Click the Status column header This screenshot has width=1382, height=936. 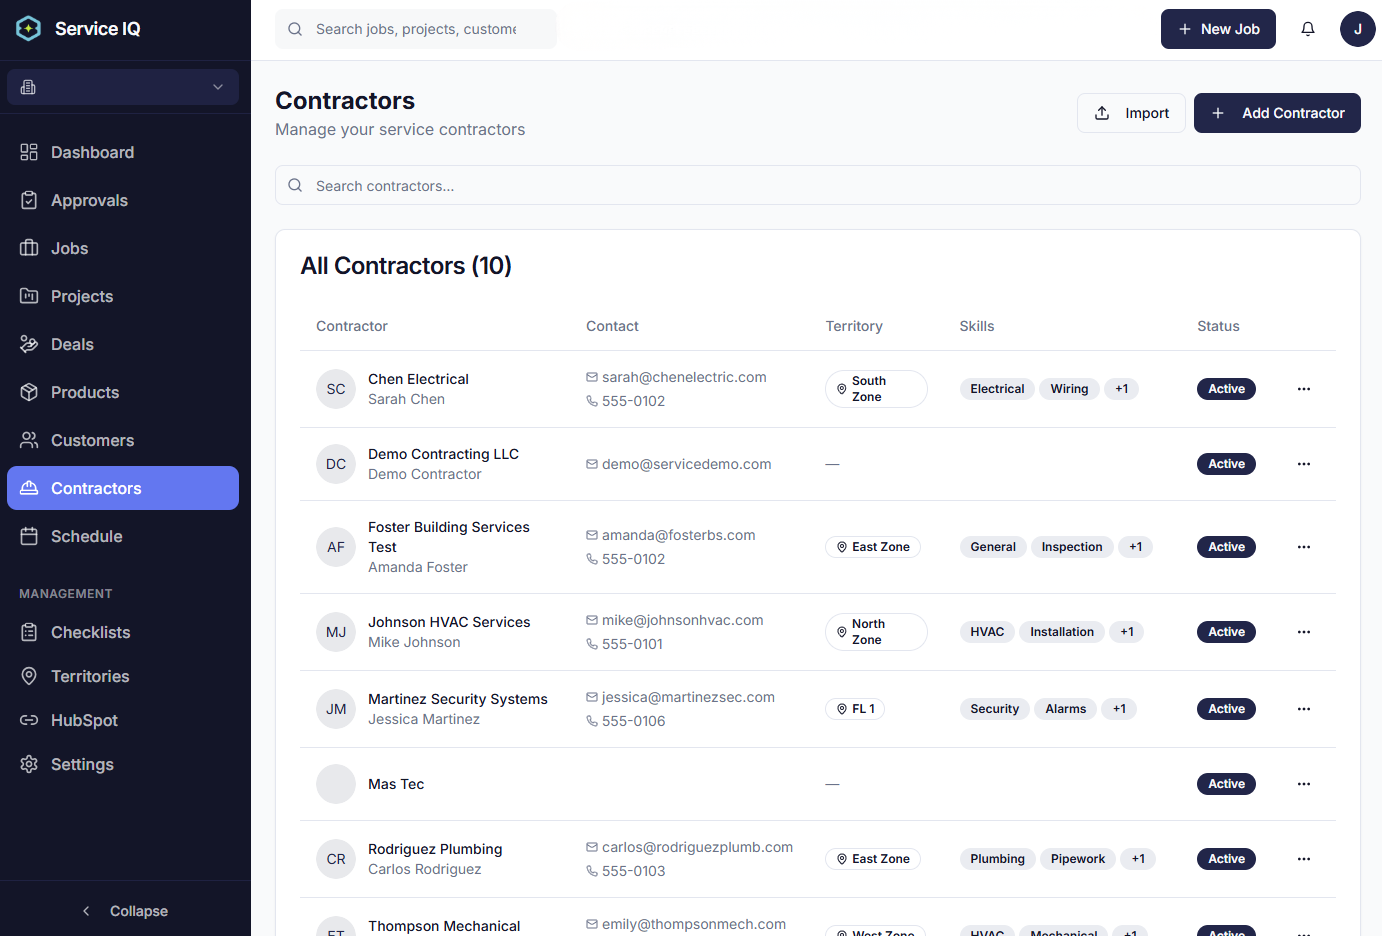point(1218,326)
